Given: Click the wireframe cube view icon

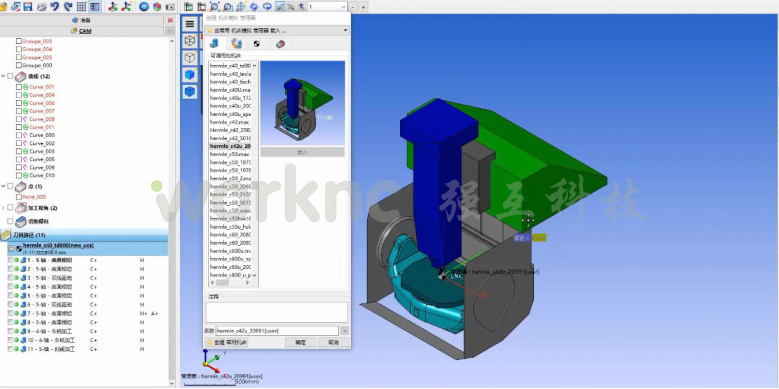Looking at the screenshot, I should [x=190, y=41].
